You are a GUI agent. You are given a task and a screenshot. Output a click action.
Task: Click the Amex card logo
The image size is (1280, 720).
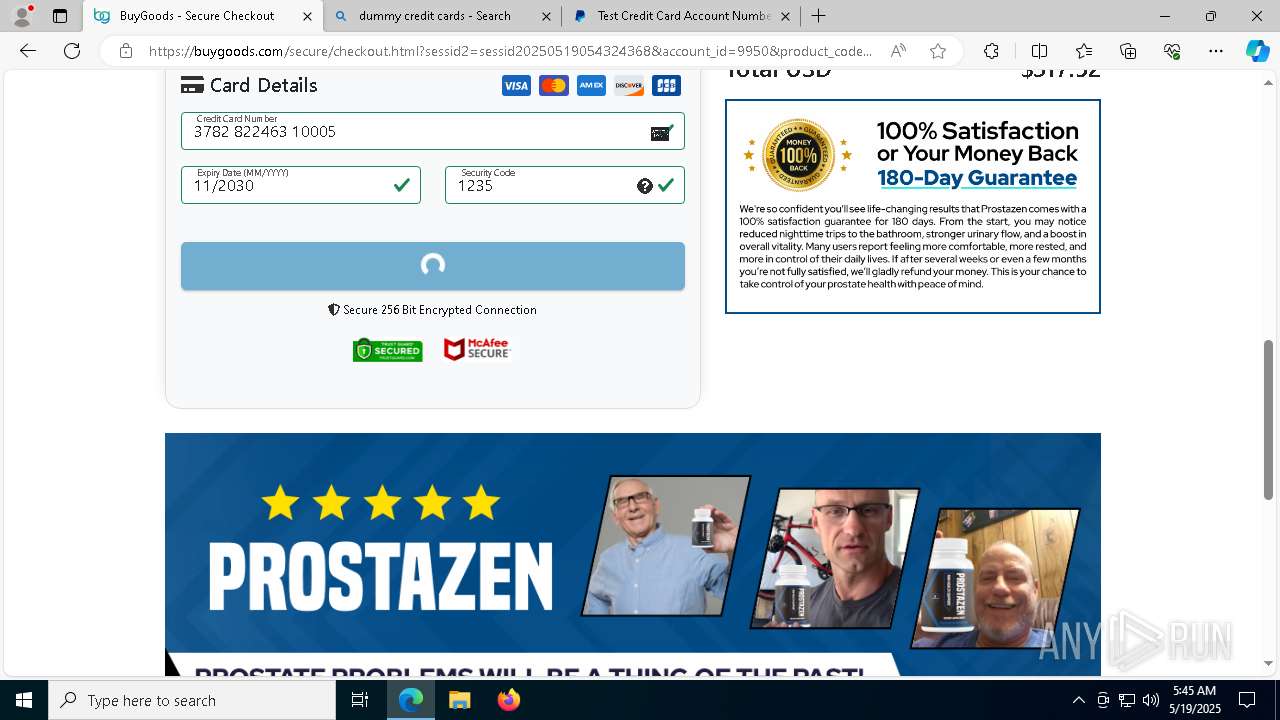pos(591,86)
